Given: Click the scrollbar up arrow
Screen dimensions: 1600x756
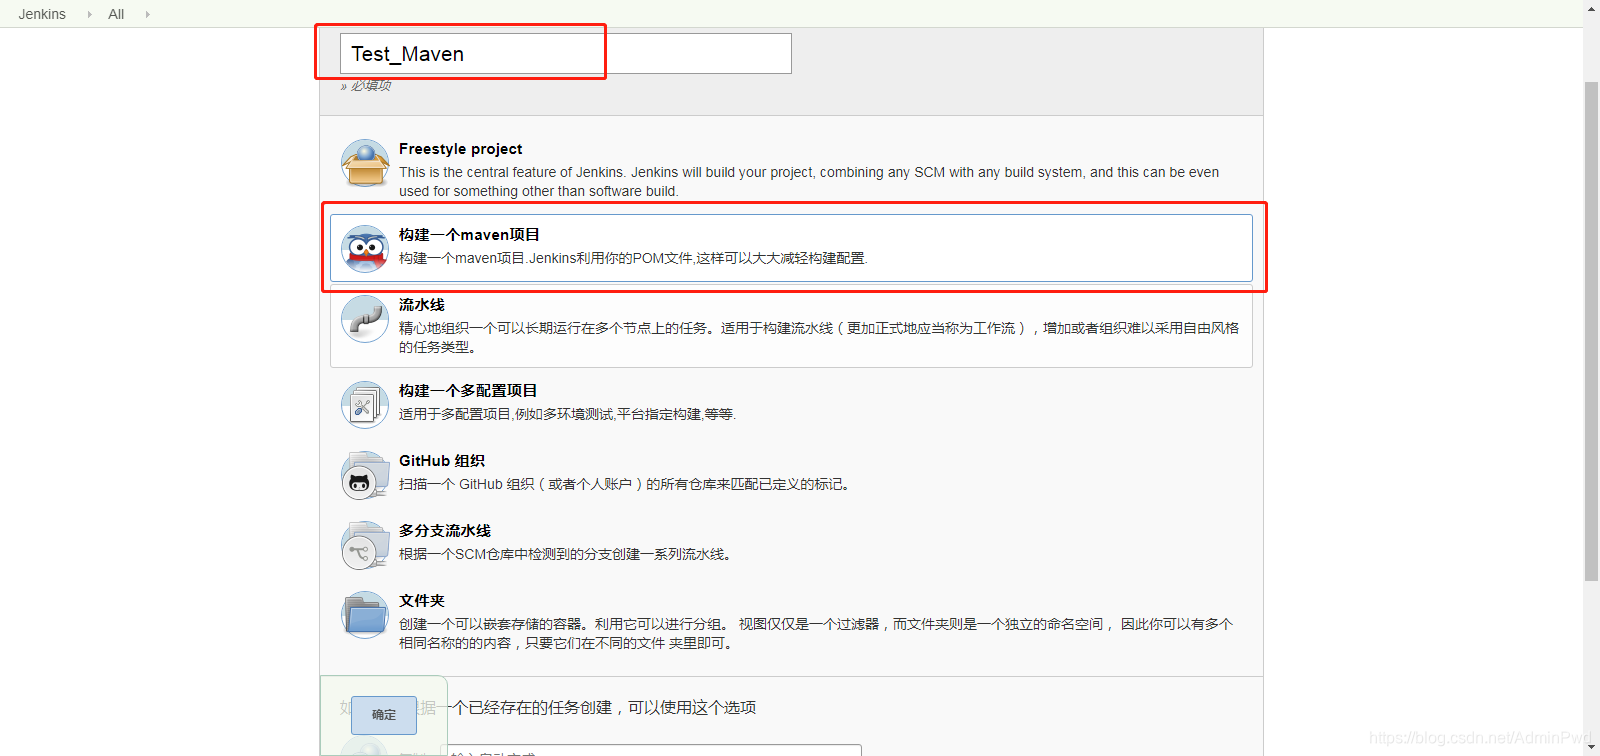Looking at the screenshot, I should (1591, 9).
